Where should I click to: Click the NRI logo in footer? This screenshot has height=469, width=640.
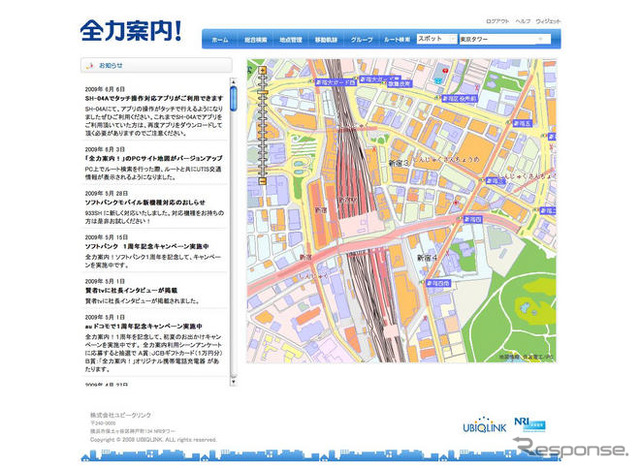(x=529, y=424)
